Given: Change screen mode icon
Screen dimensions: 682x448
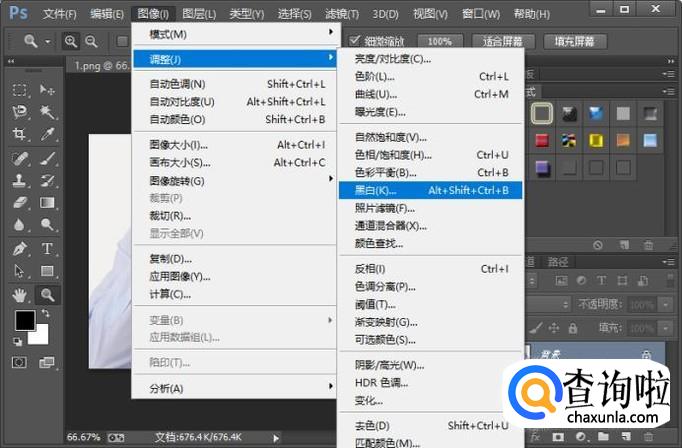Looking at the screenshot, I should [x=46, y=362].
